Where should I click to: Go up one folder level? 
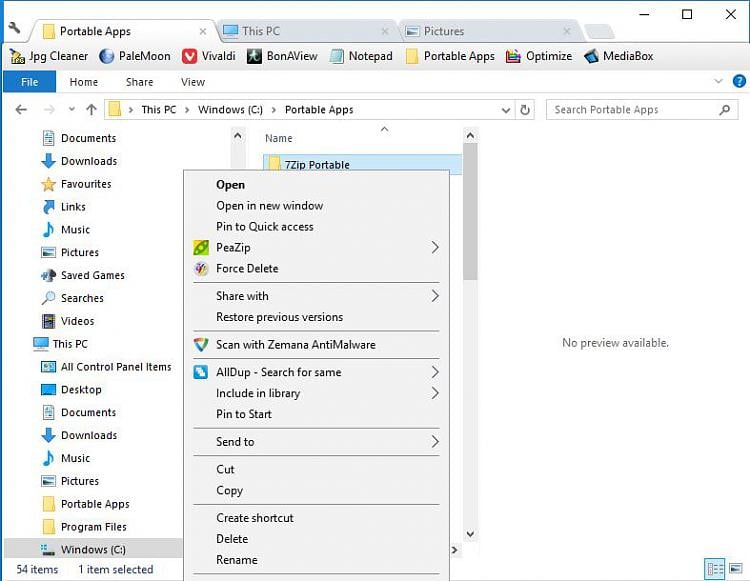[x=91, y=110]
